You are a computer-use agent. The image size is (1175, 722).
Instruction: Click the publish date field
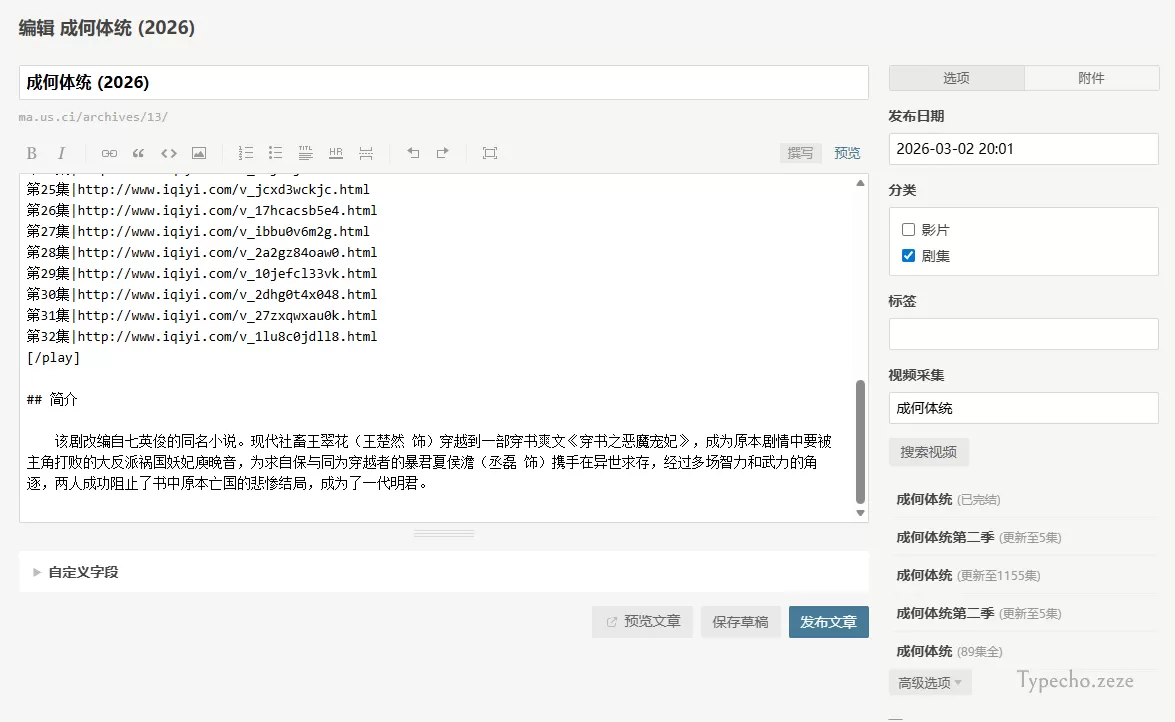1023,149
